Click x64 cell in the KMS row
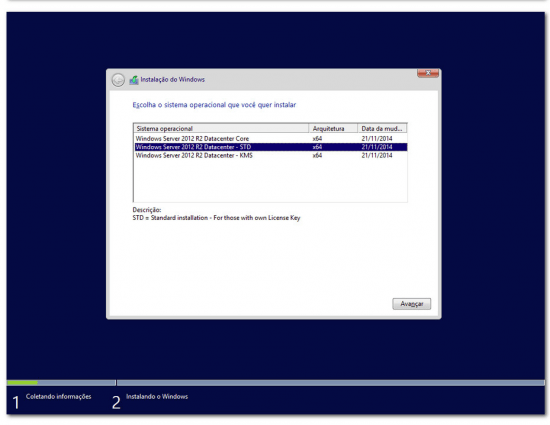This screenshot has width=550, height=425. click(x=317, y=155)
